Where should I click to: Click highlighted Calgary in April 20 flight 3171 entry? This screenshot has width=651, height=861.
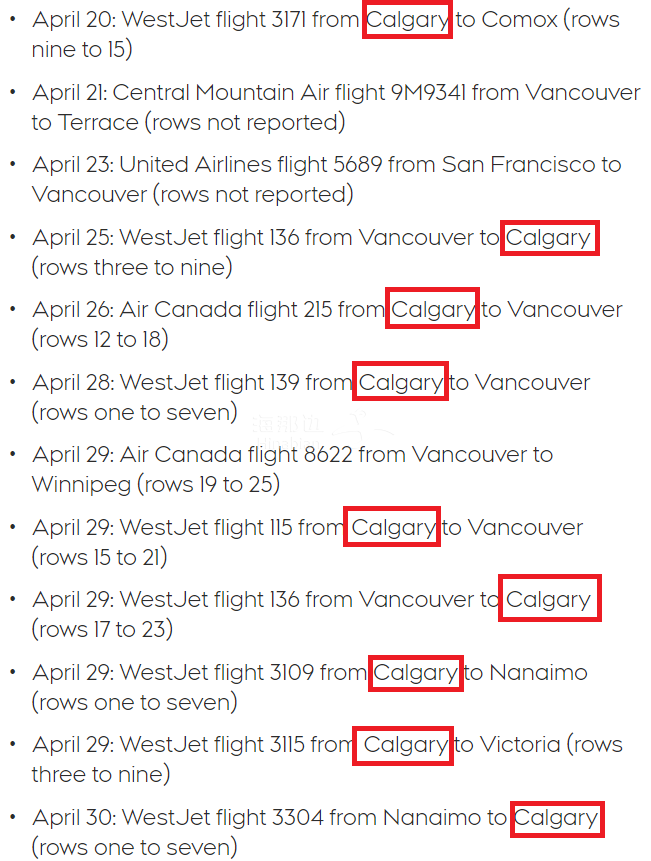tap(407, 20)
